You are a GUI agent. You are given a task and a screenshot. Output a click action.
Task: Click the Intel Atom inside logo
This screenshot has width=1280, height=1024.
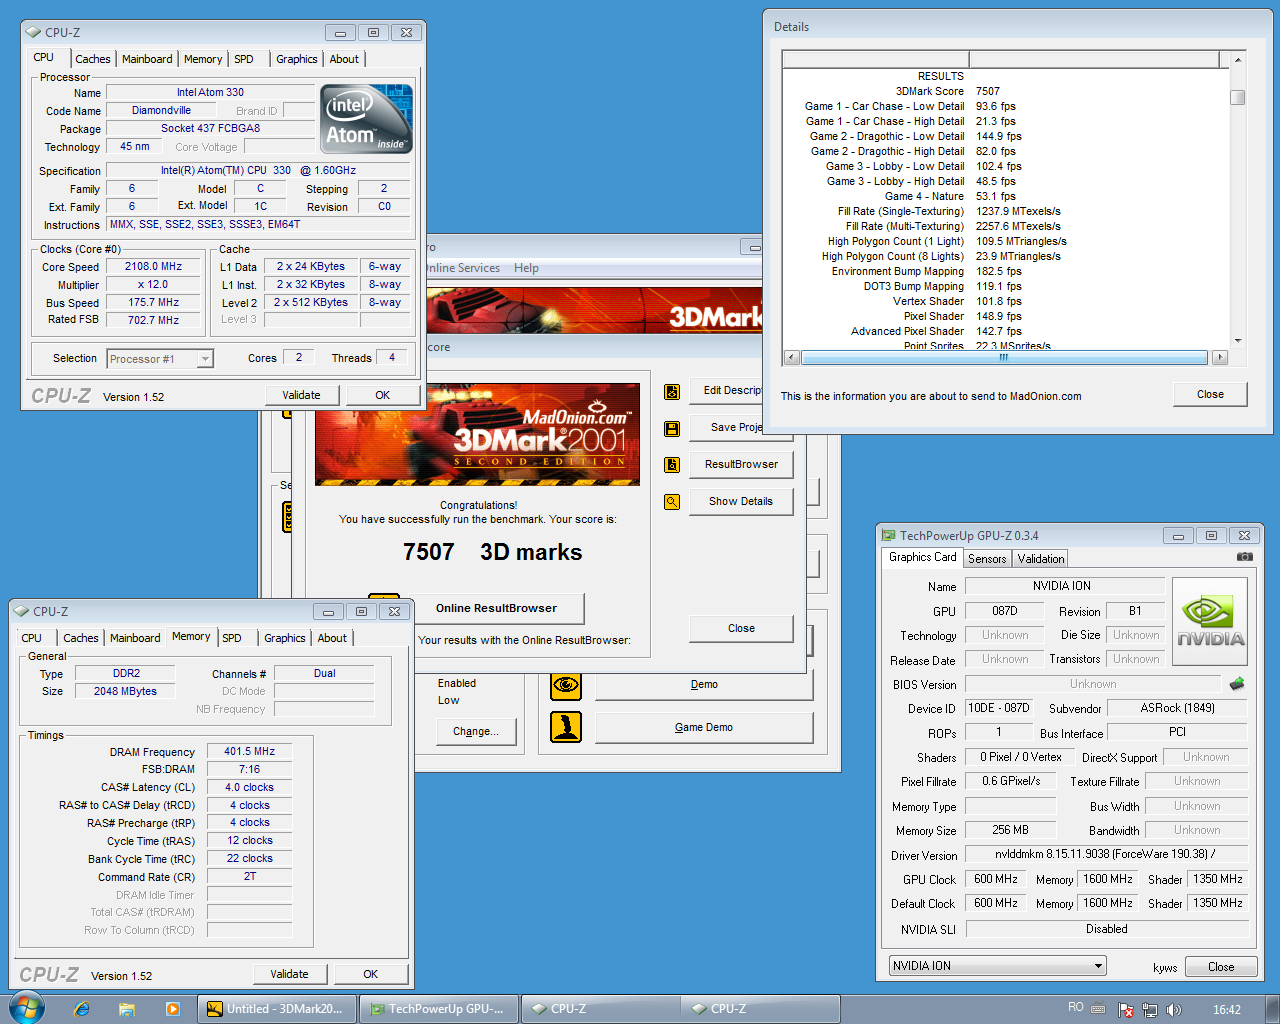tap(366, 118)
